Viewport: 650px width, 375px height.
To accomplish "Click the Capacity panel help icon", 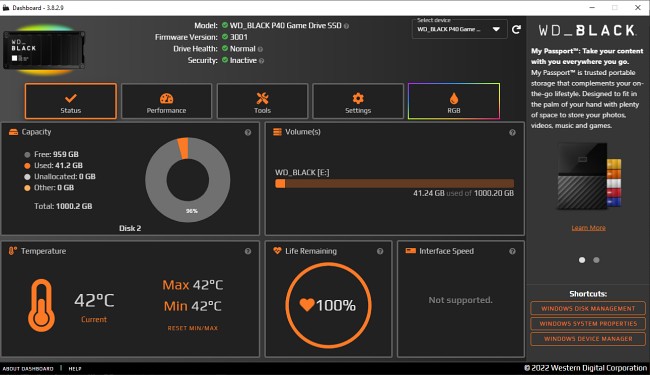I will pos(248,133).
